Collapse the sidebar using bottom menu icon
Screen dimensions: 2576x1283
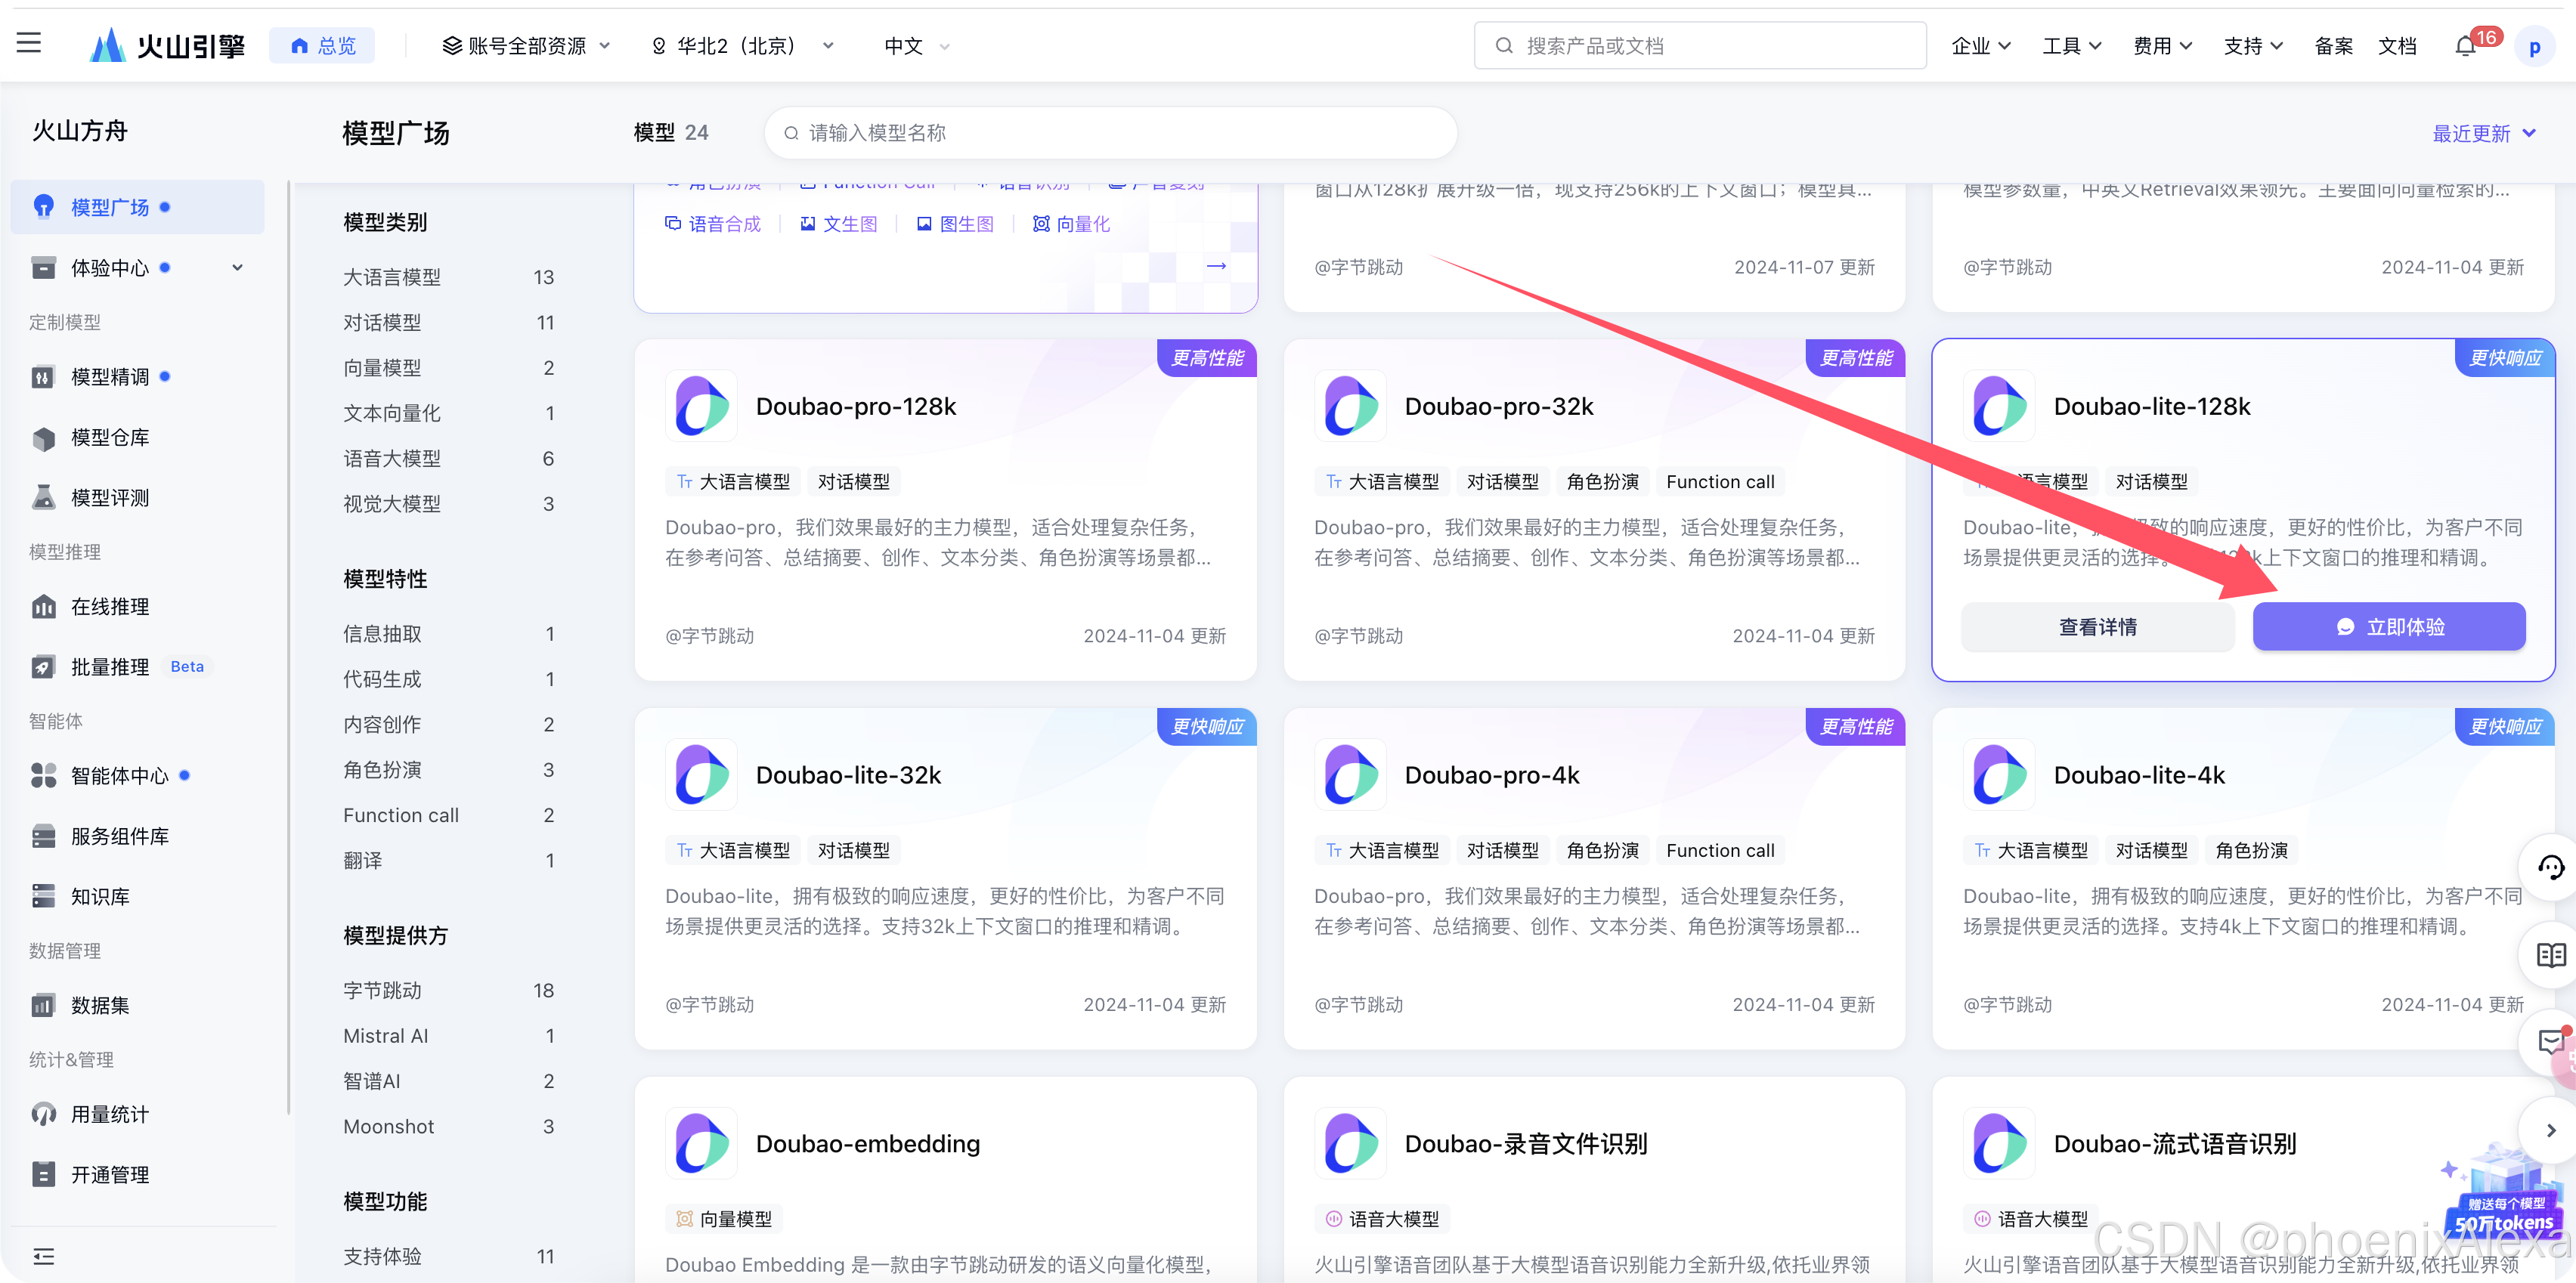coord(43,1256)
